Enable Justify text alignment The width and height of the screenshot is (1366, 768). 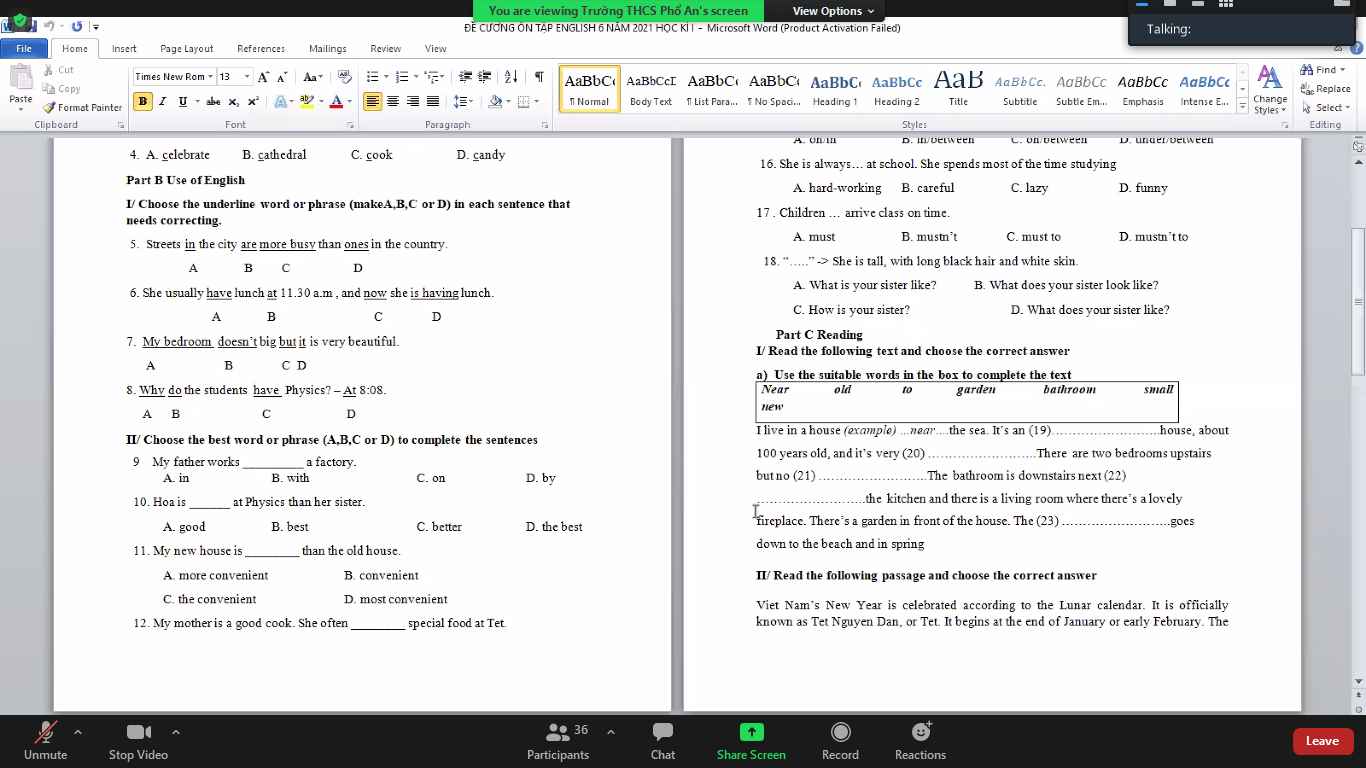pyautogui.click(x=432, y=101)
